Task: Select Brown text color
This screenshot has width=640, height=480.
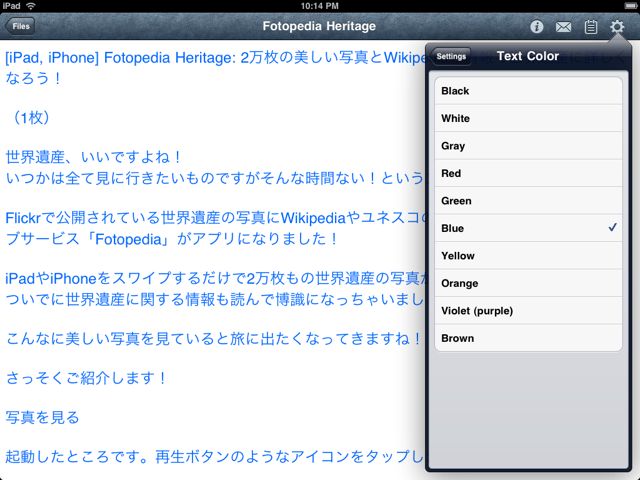Action: 528,338
